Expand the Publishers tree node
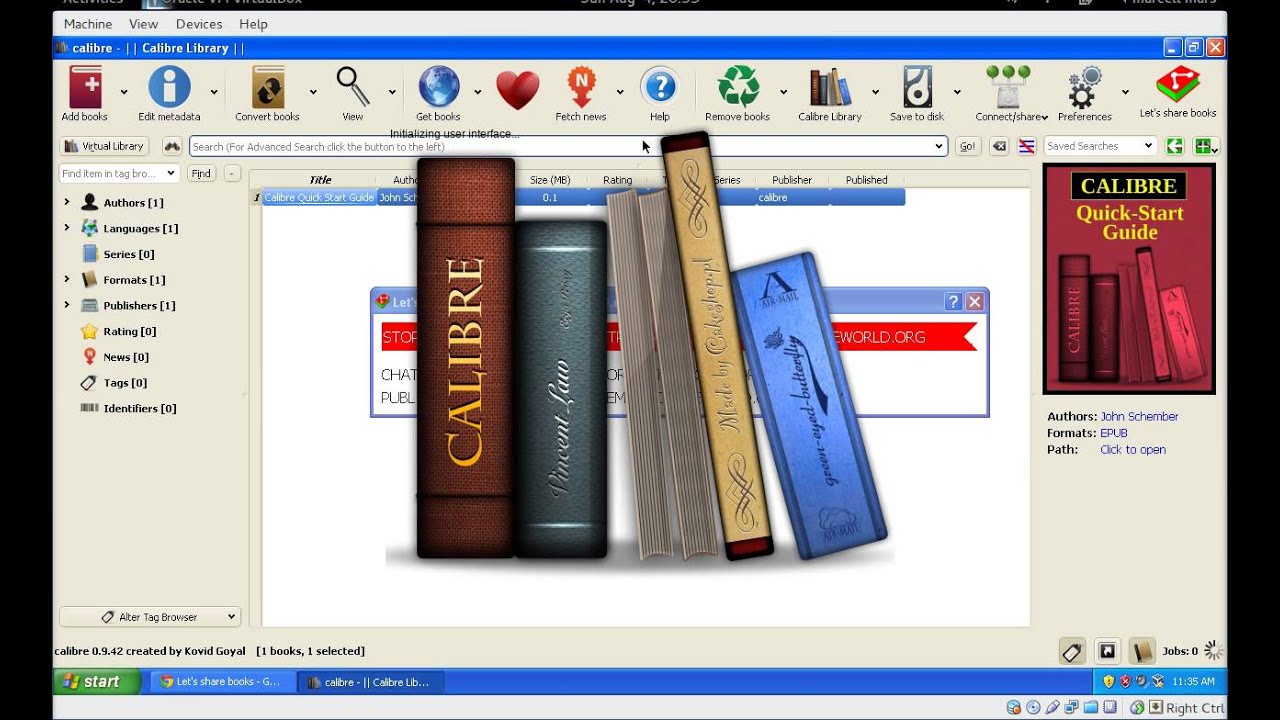The height and width of the screenshot is (720, 1280). 67,305
